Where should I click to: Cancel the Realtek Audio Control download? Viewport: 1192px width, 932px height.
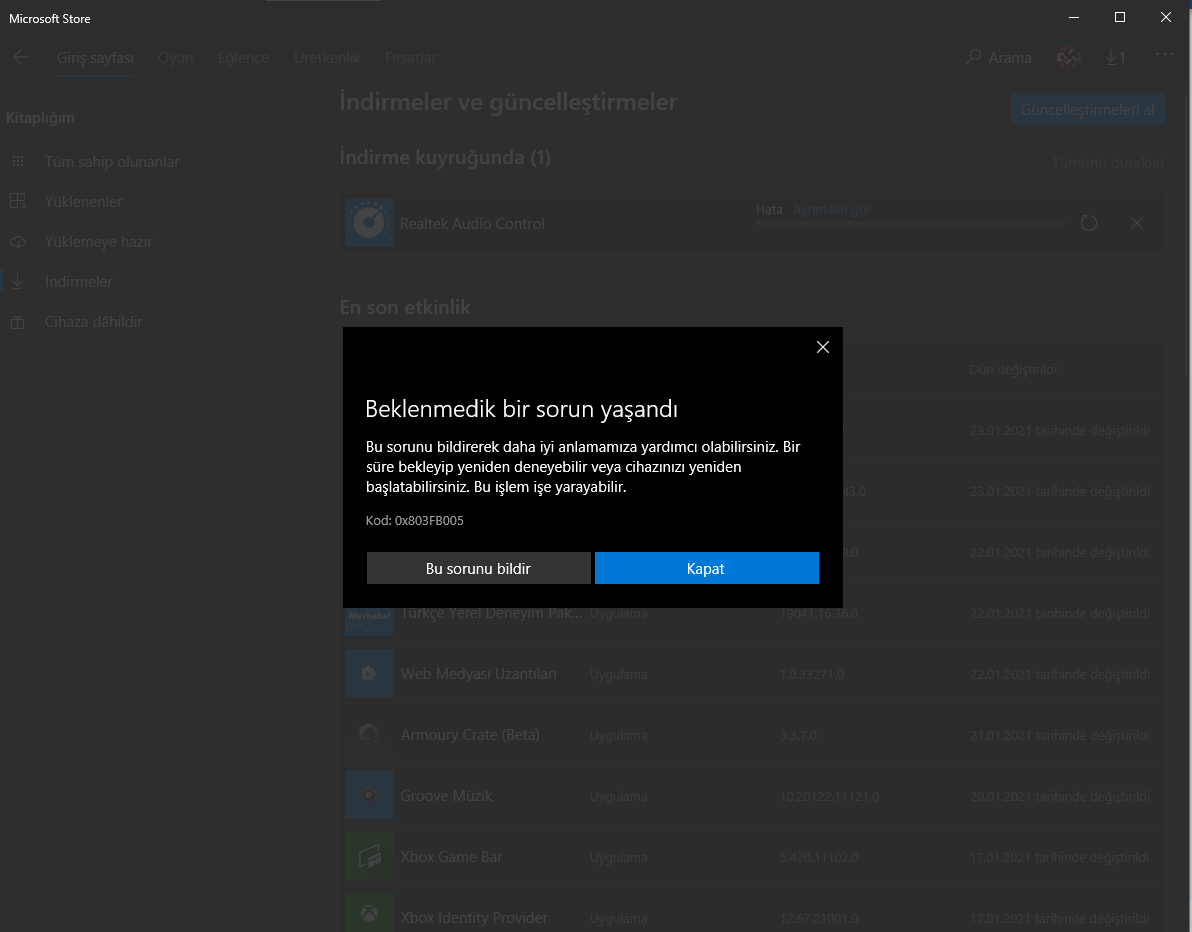1137,223
